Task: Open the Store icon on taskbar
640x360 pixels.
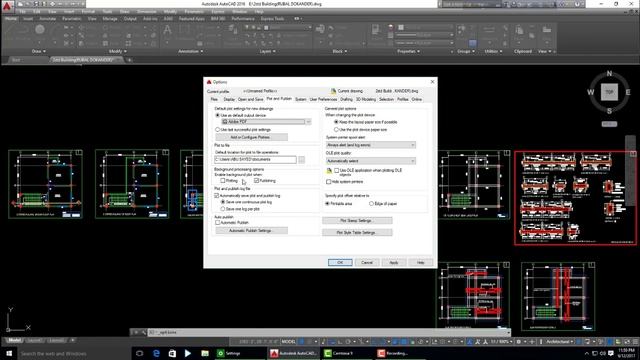Action: pos(172,353)
